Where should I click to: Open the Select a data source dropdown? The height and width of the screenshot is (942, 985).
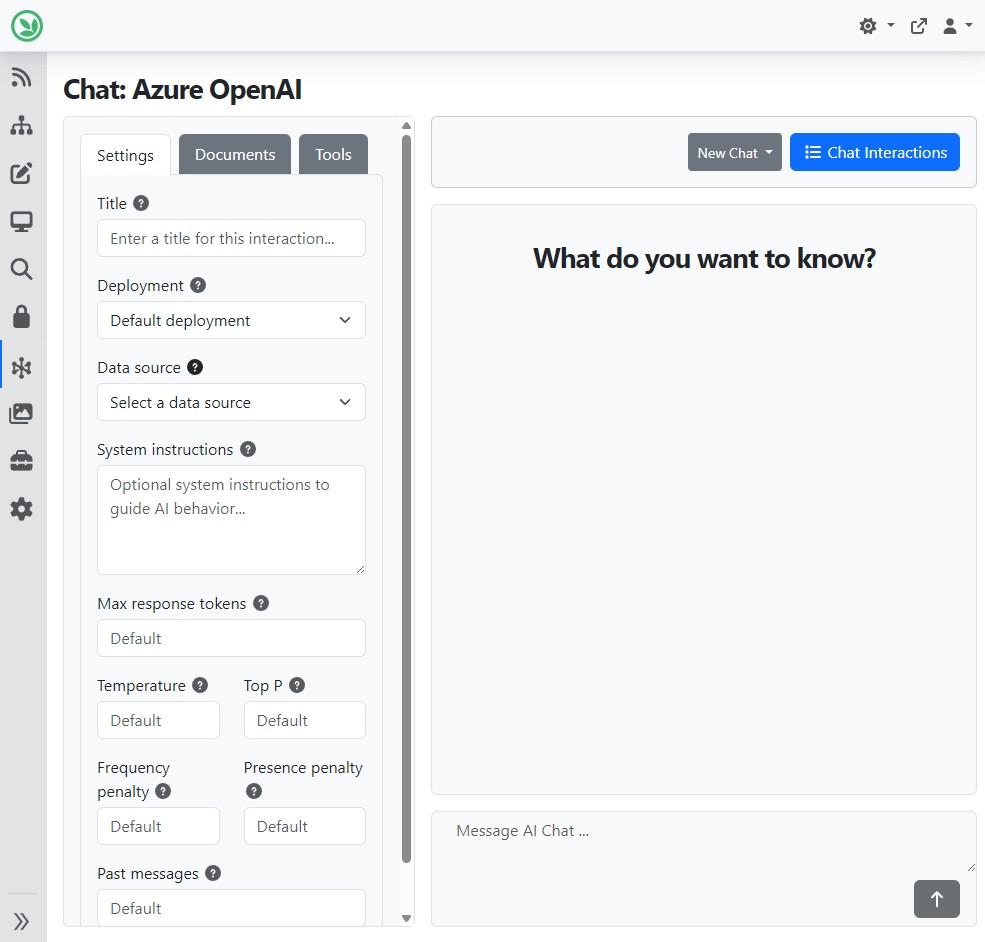click(x=231, y=402)
